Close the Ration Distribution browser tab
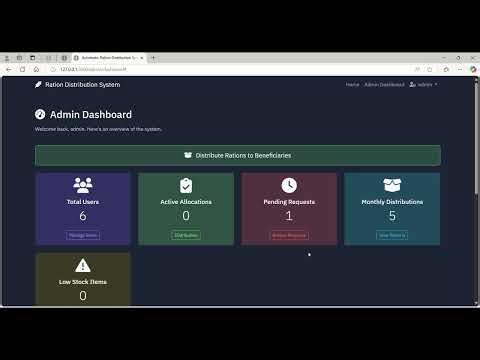Screen dimensions: 480x360 tap(142, 58)
